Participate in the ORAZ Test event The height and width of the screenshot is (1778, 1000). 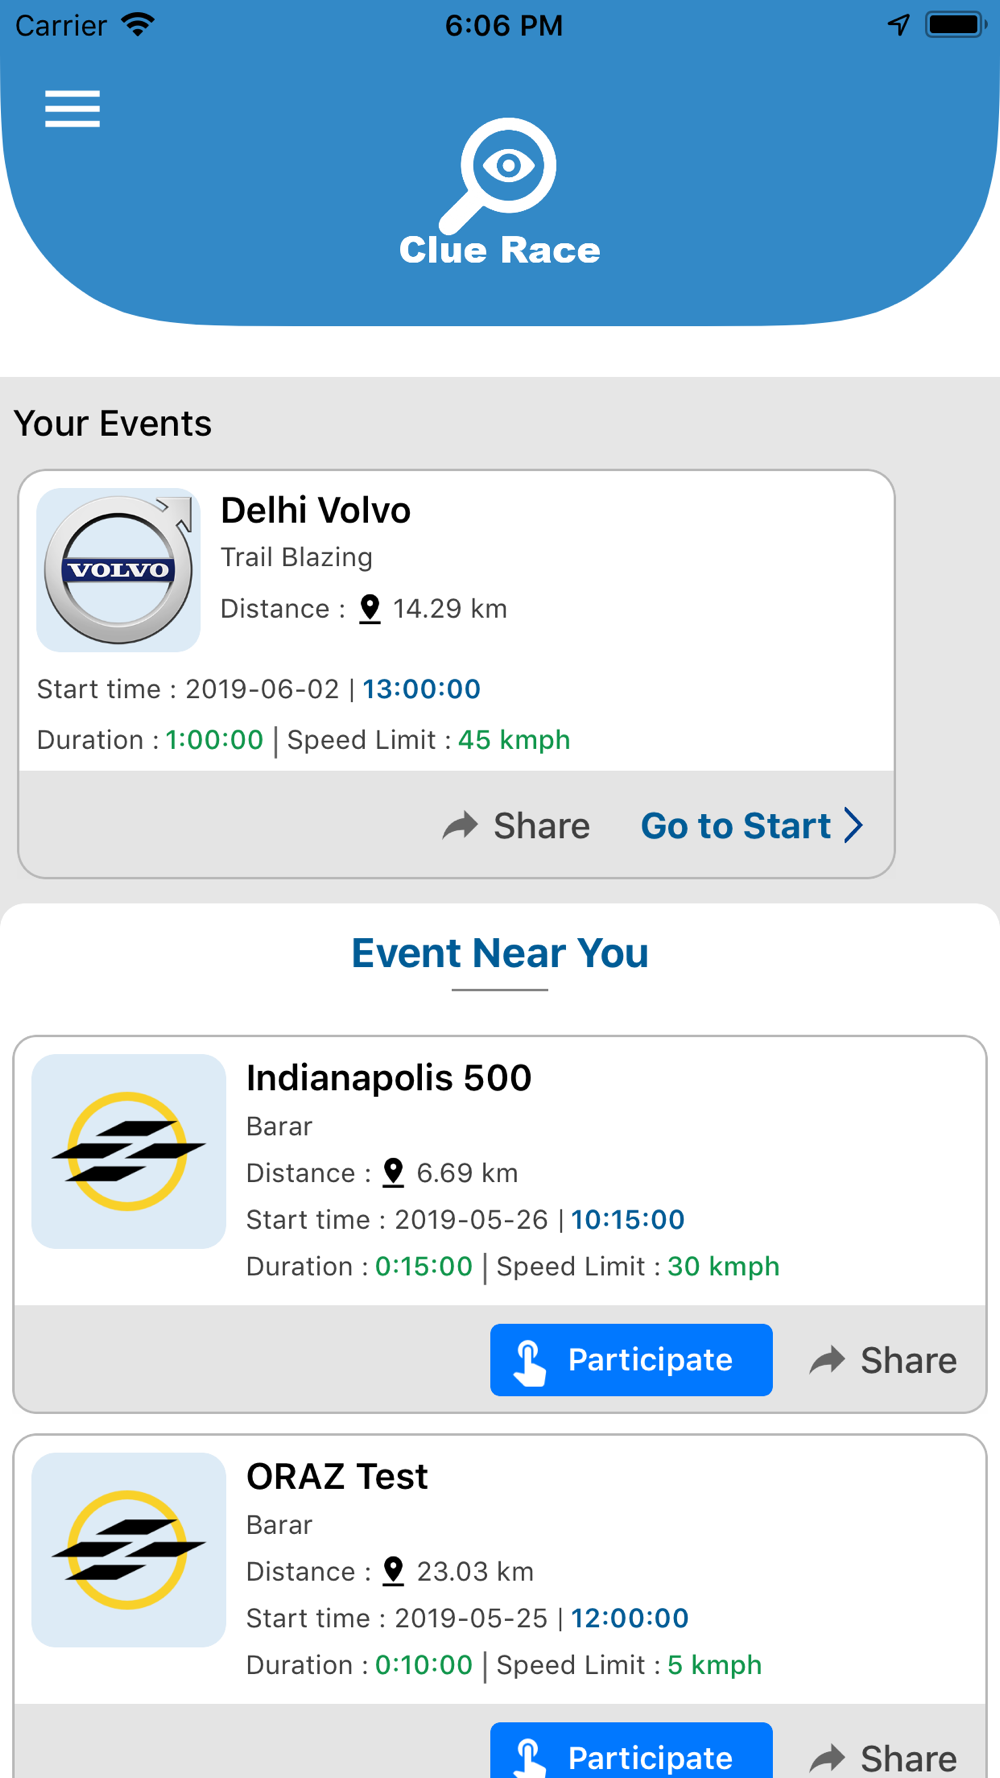click(631, 1753)
